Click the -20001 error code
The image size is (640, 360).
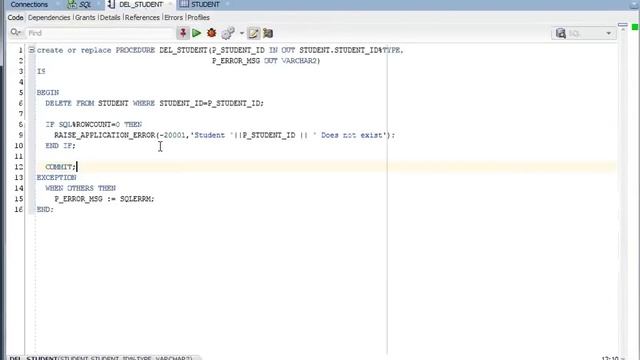click(172, 135)
